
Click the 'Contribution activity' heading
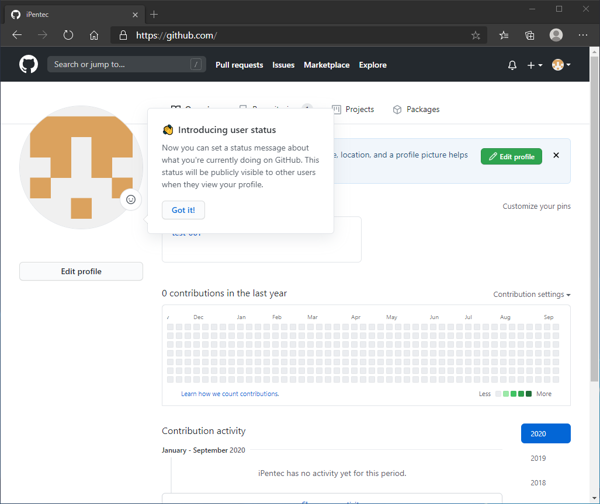[204, 431]
